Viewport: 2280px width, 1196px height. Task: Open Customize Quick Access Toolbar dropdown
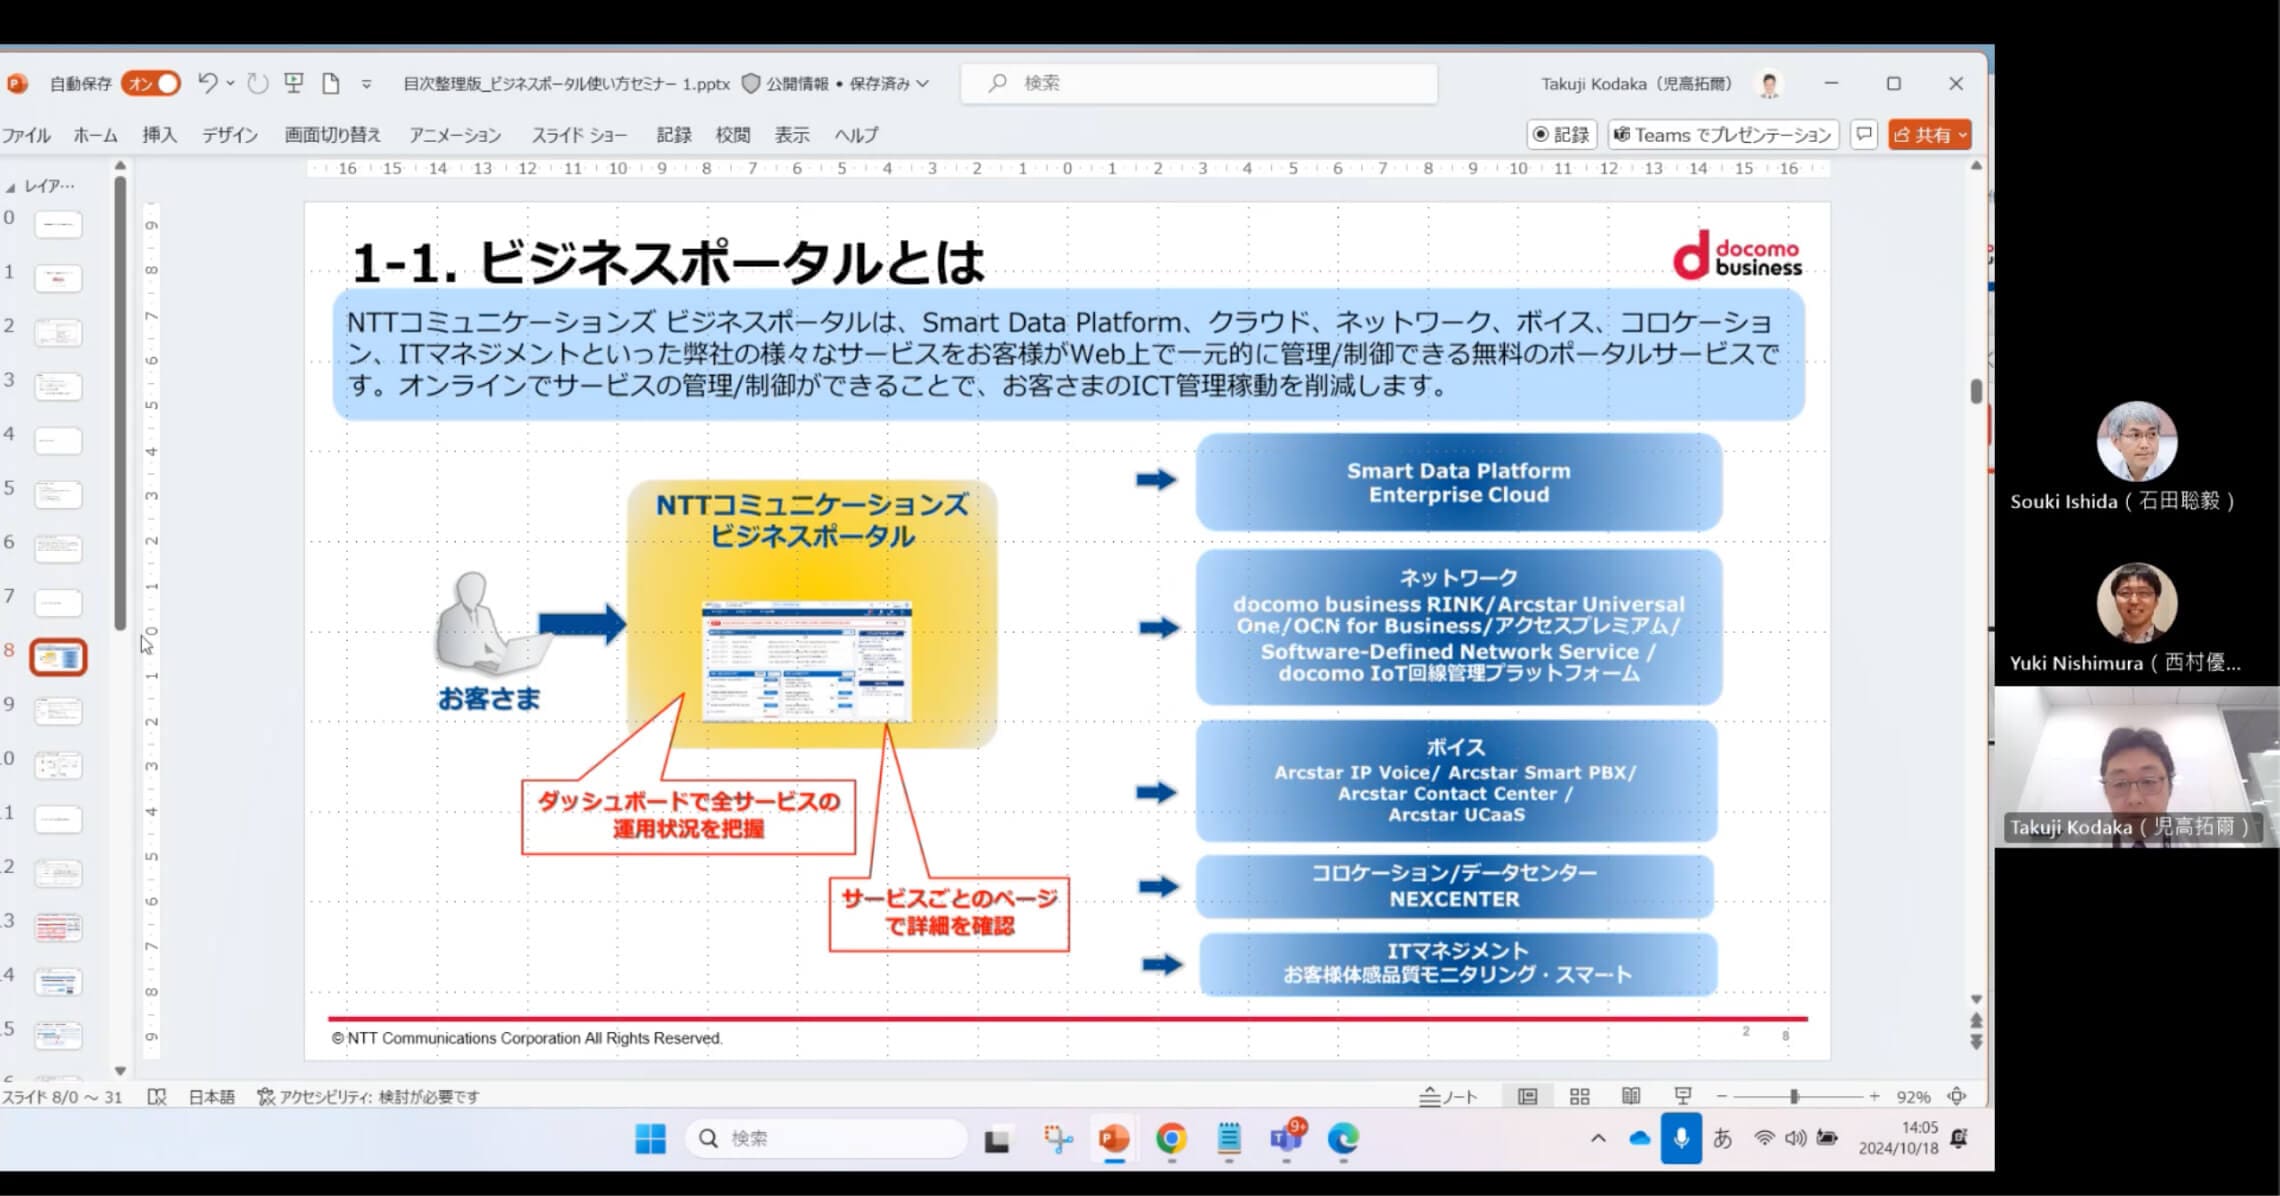367,84
